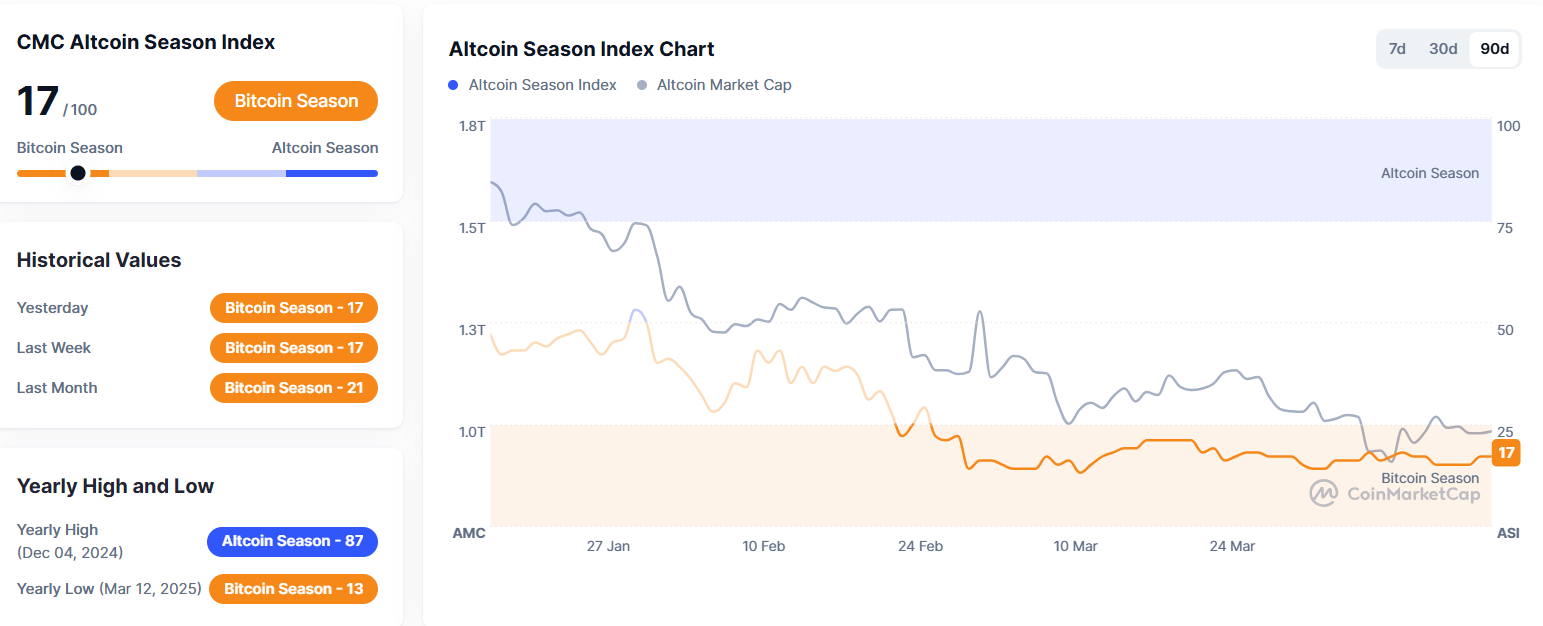
Task: Click the CoinMarketCap watermark logo
Action: pos(1395,493)
